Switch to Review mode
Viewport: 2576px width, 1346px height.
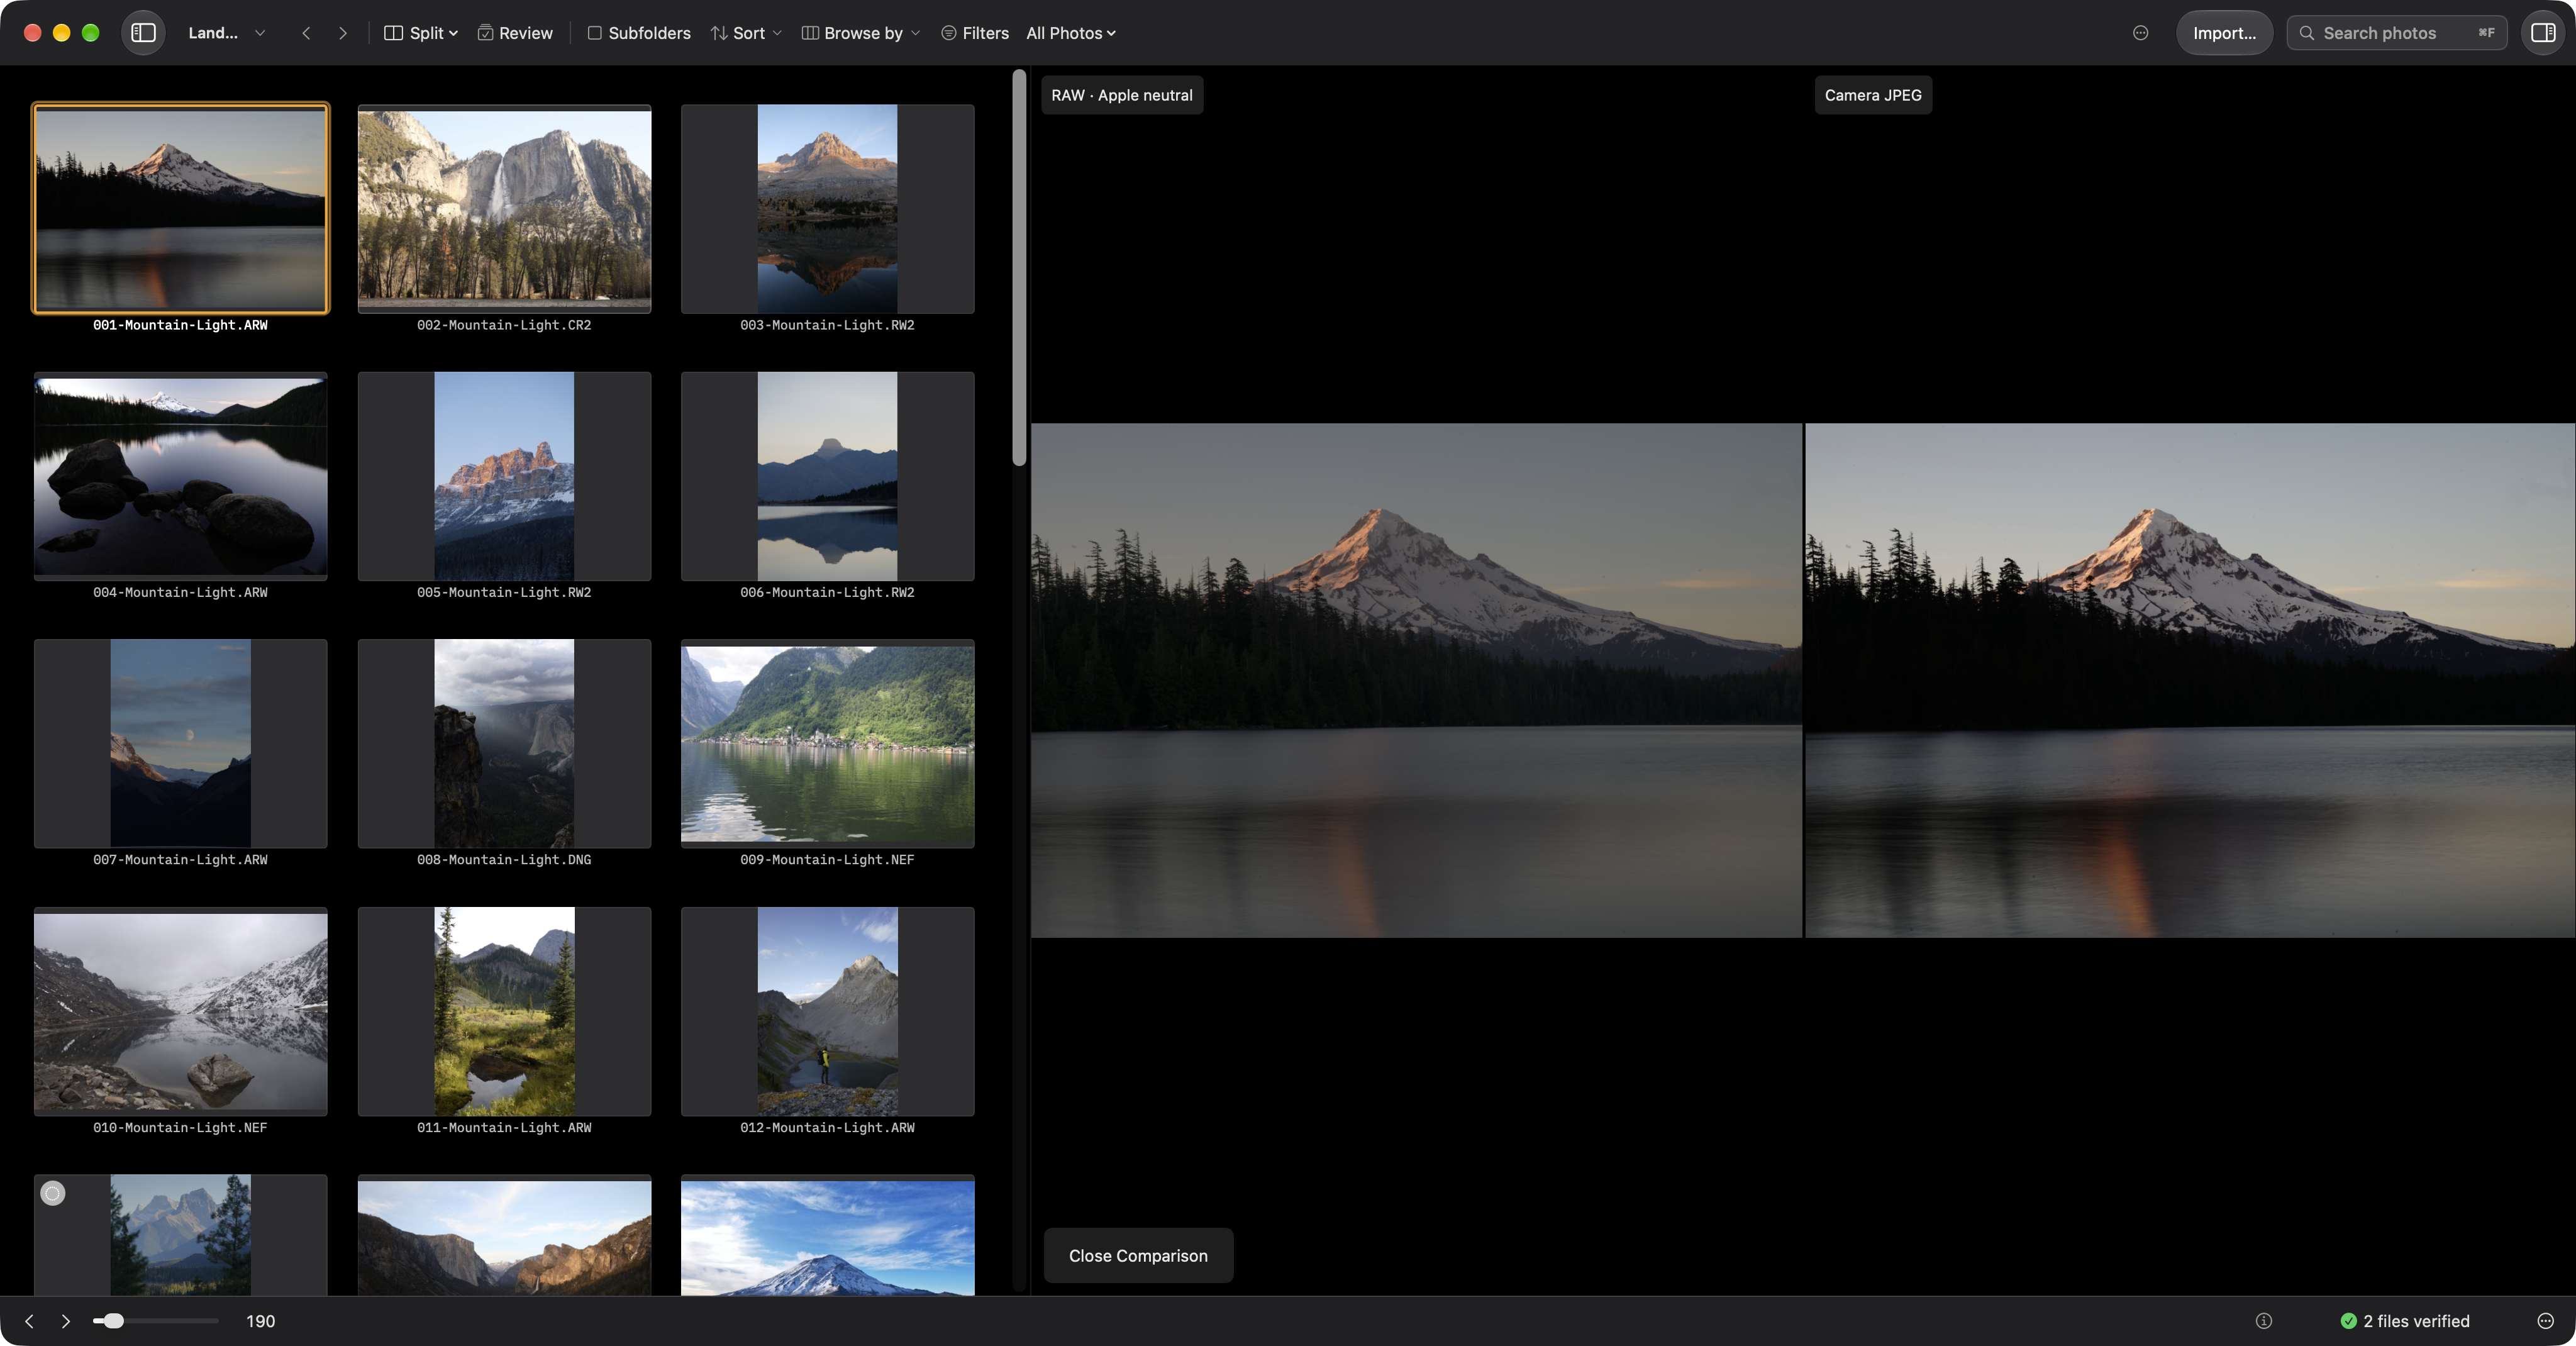pos(515,33)
